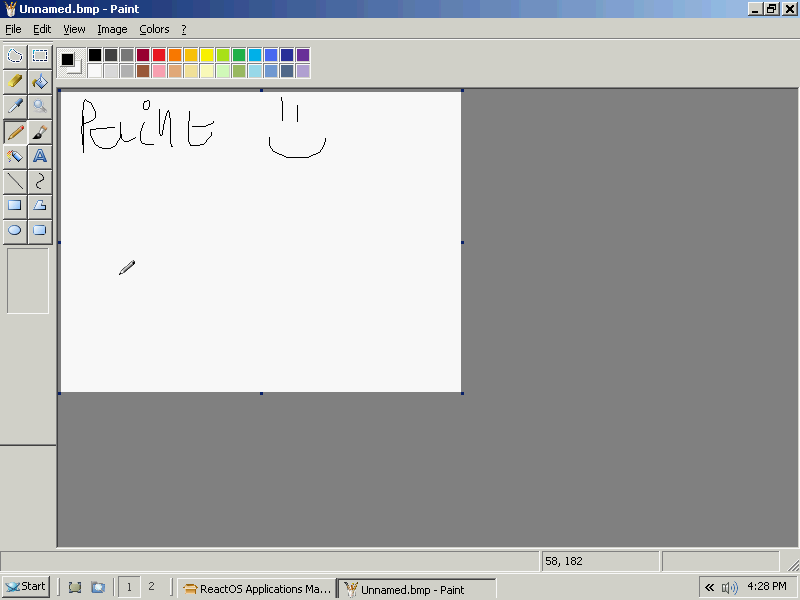800x600 pixels.
Task: Expand hidden system tray icons arrow
Action: click(709, 588)
